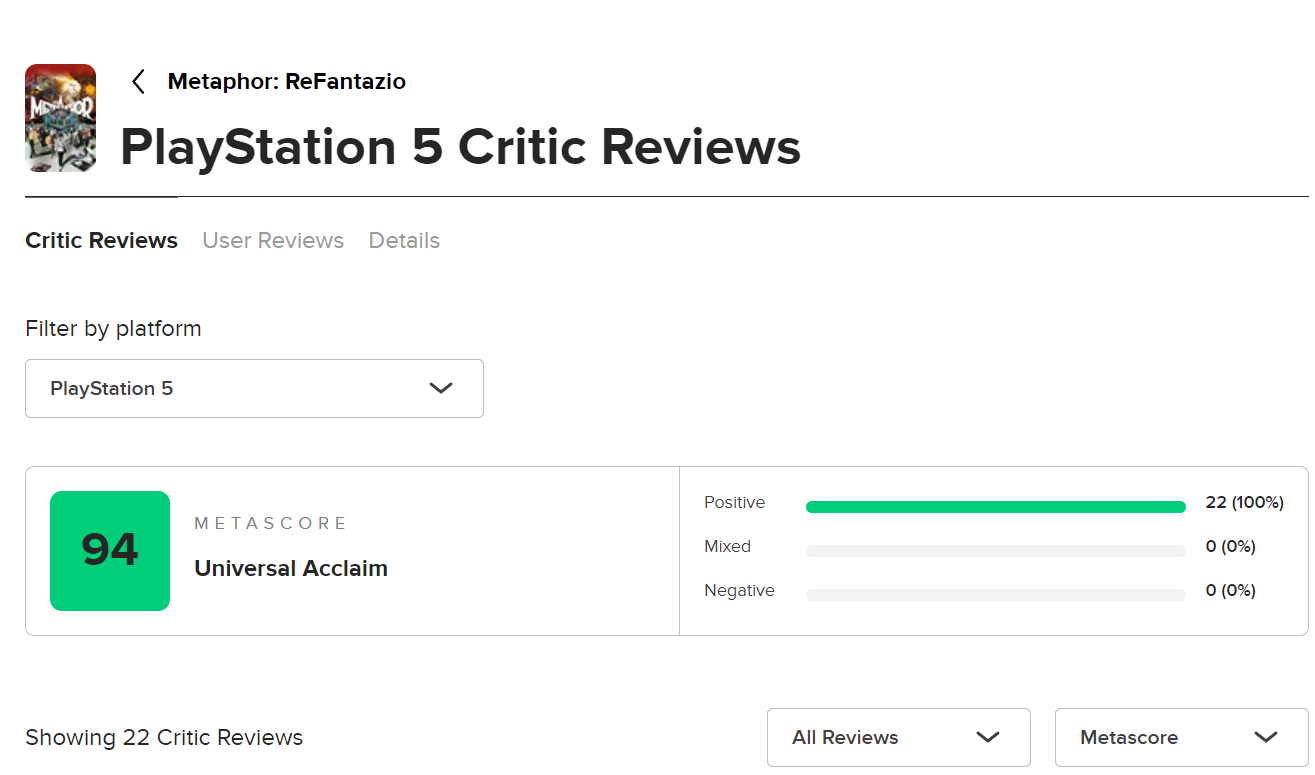Screen dimensions: 1315x775
Task: Go to the Metaphor: ReFantazio game page link
Action: [x=286, y=82]
